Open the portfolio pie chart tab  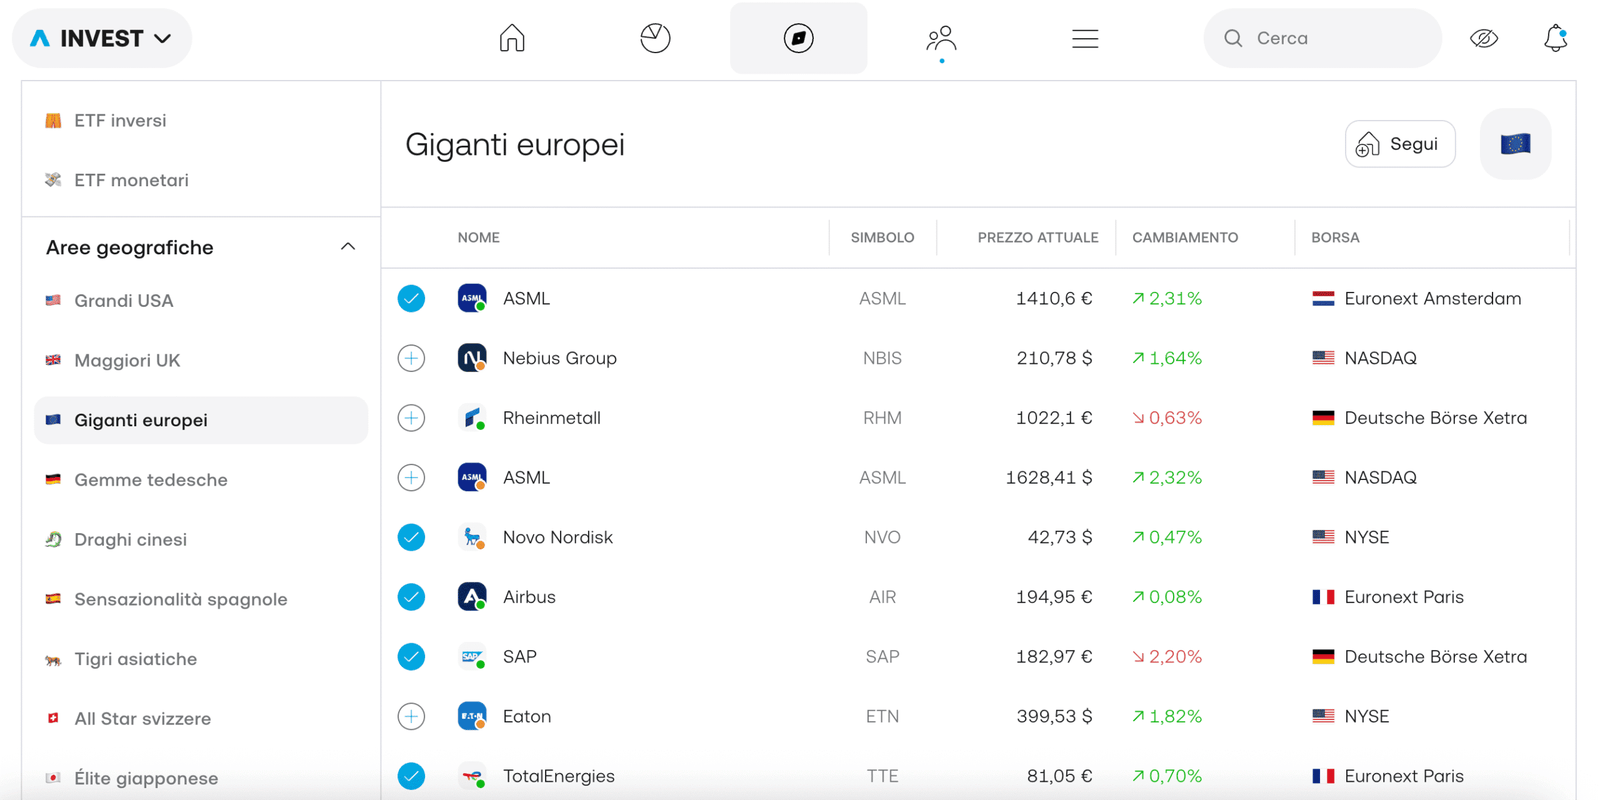pos(655,38)
